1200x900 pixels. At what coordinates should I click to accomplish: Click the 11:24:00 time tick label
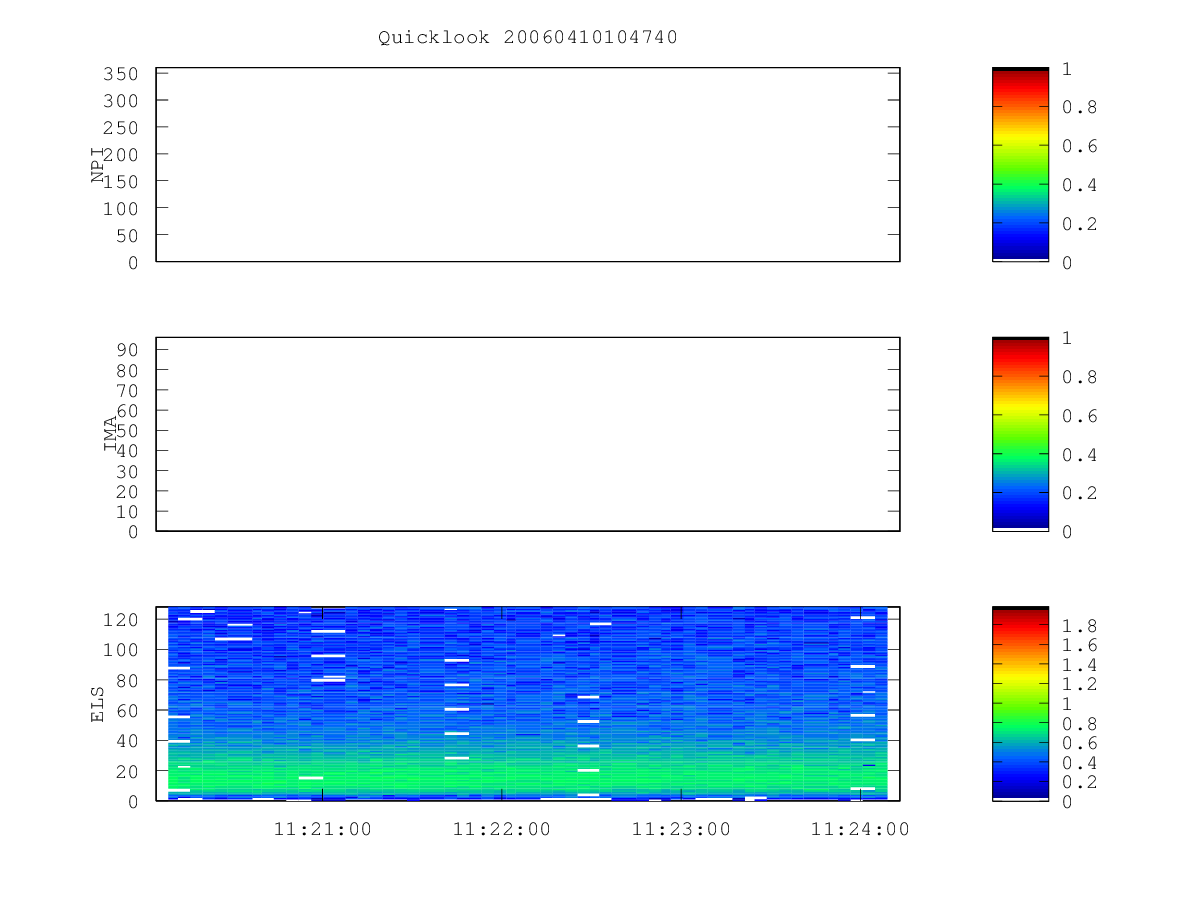click(x=859, y=829)
